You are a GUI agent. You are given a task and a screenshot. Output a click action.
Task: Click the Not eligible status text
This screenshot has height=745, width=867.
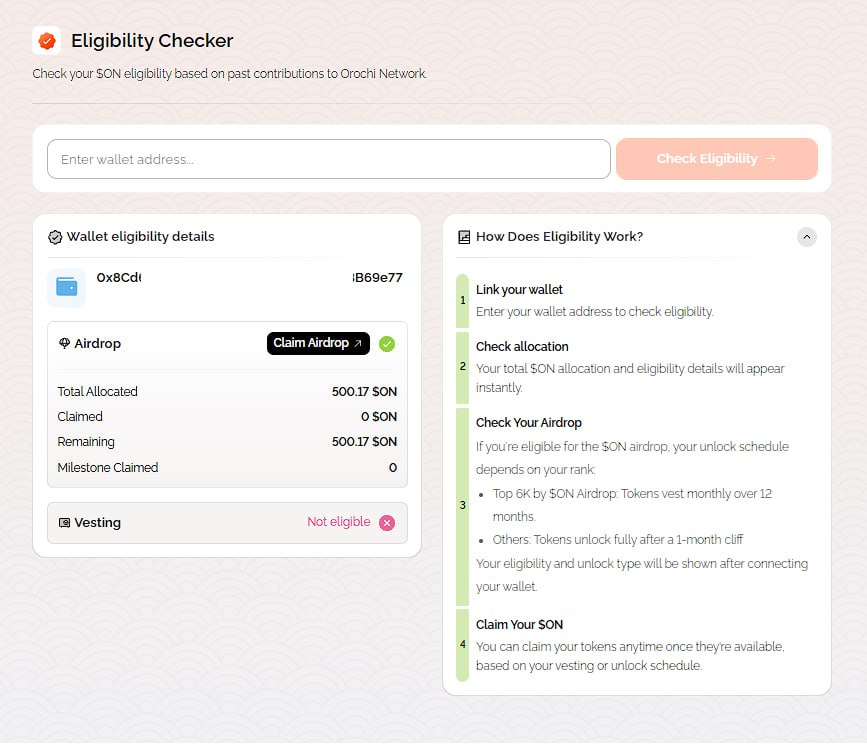(338, 522)
